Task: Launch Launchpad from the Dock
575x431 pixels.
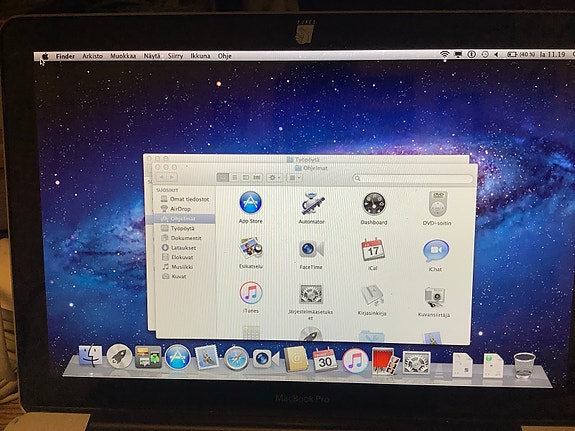Action: point(120,356)
